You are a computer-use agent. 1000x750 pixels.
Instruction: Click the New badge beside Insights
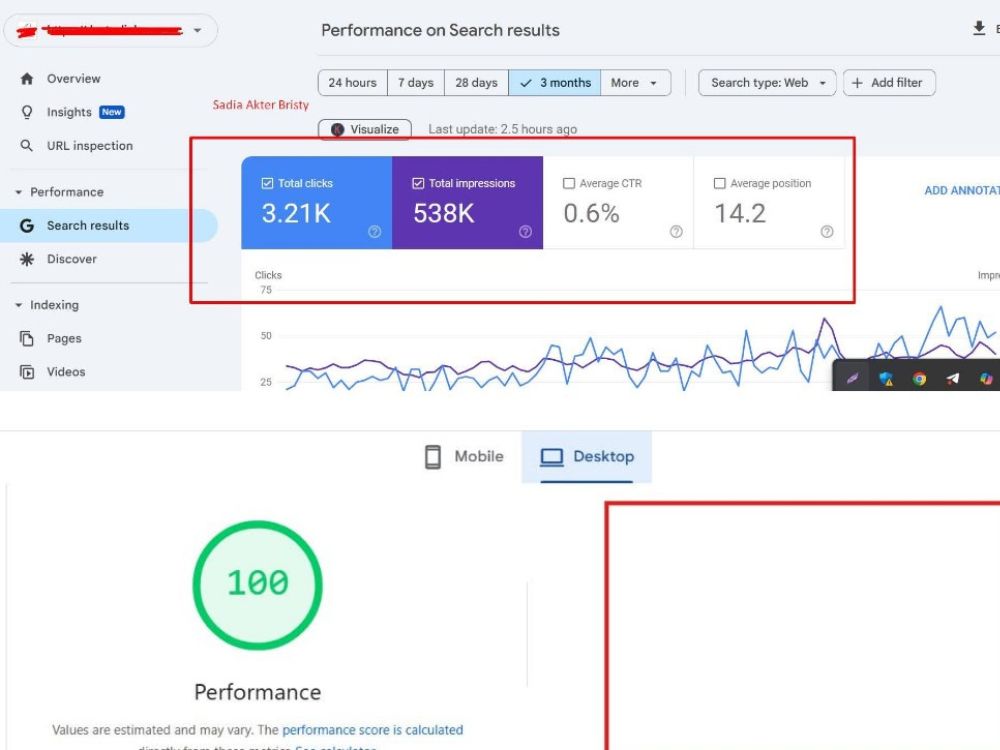[x=112, y=112]
